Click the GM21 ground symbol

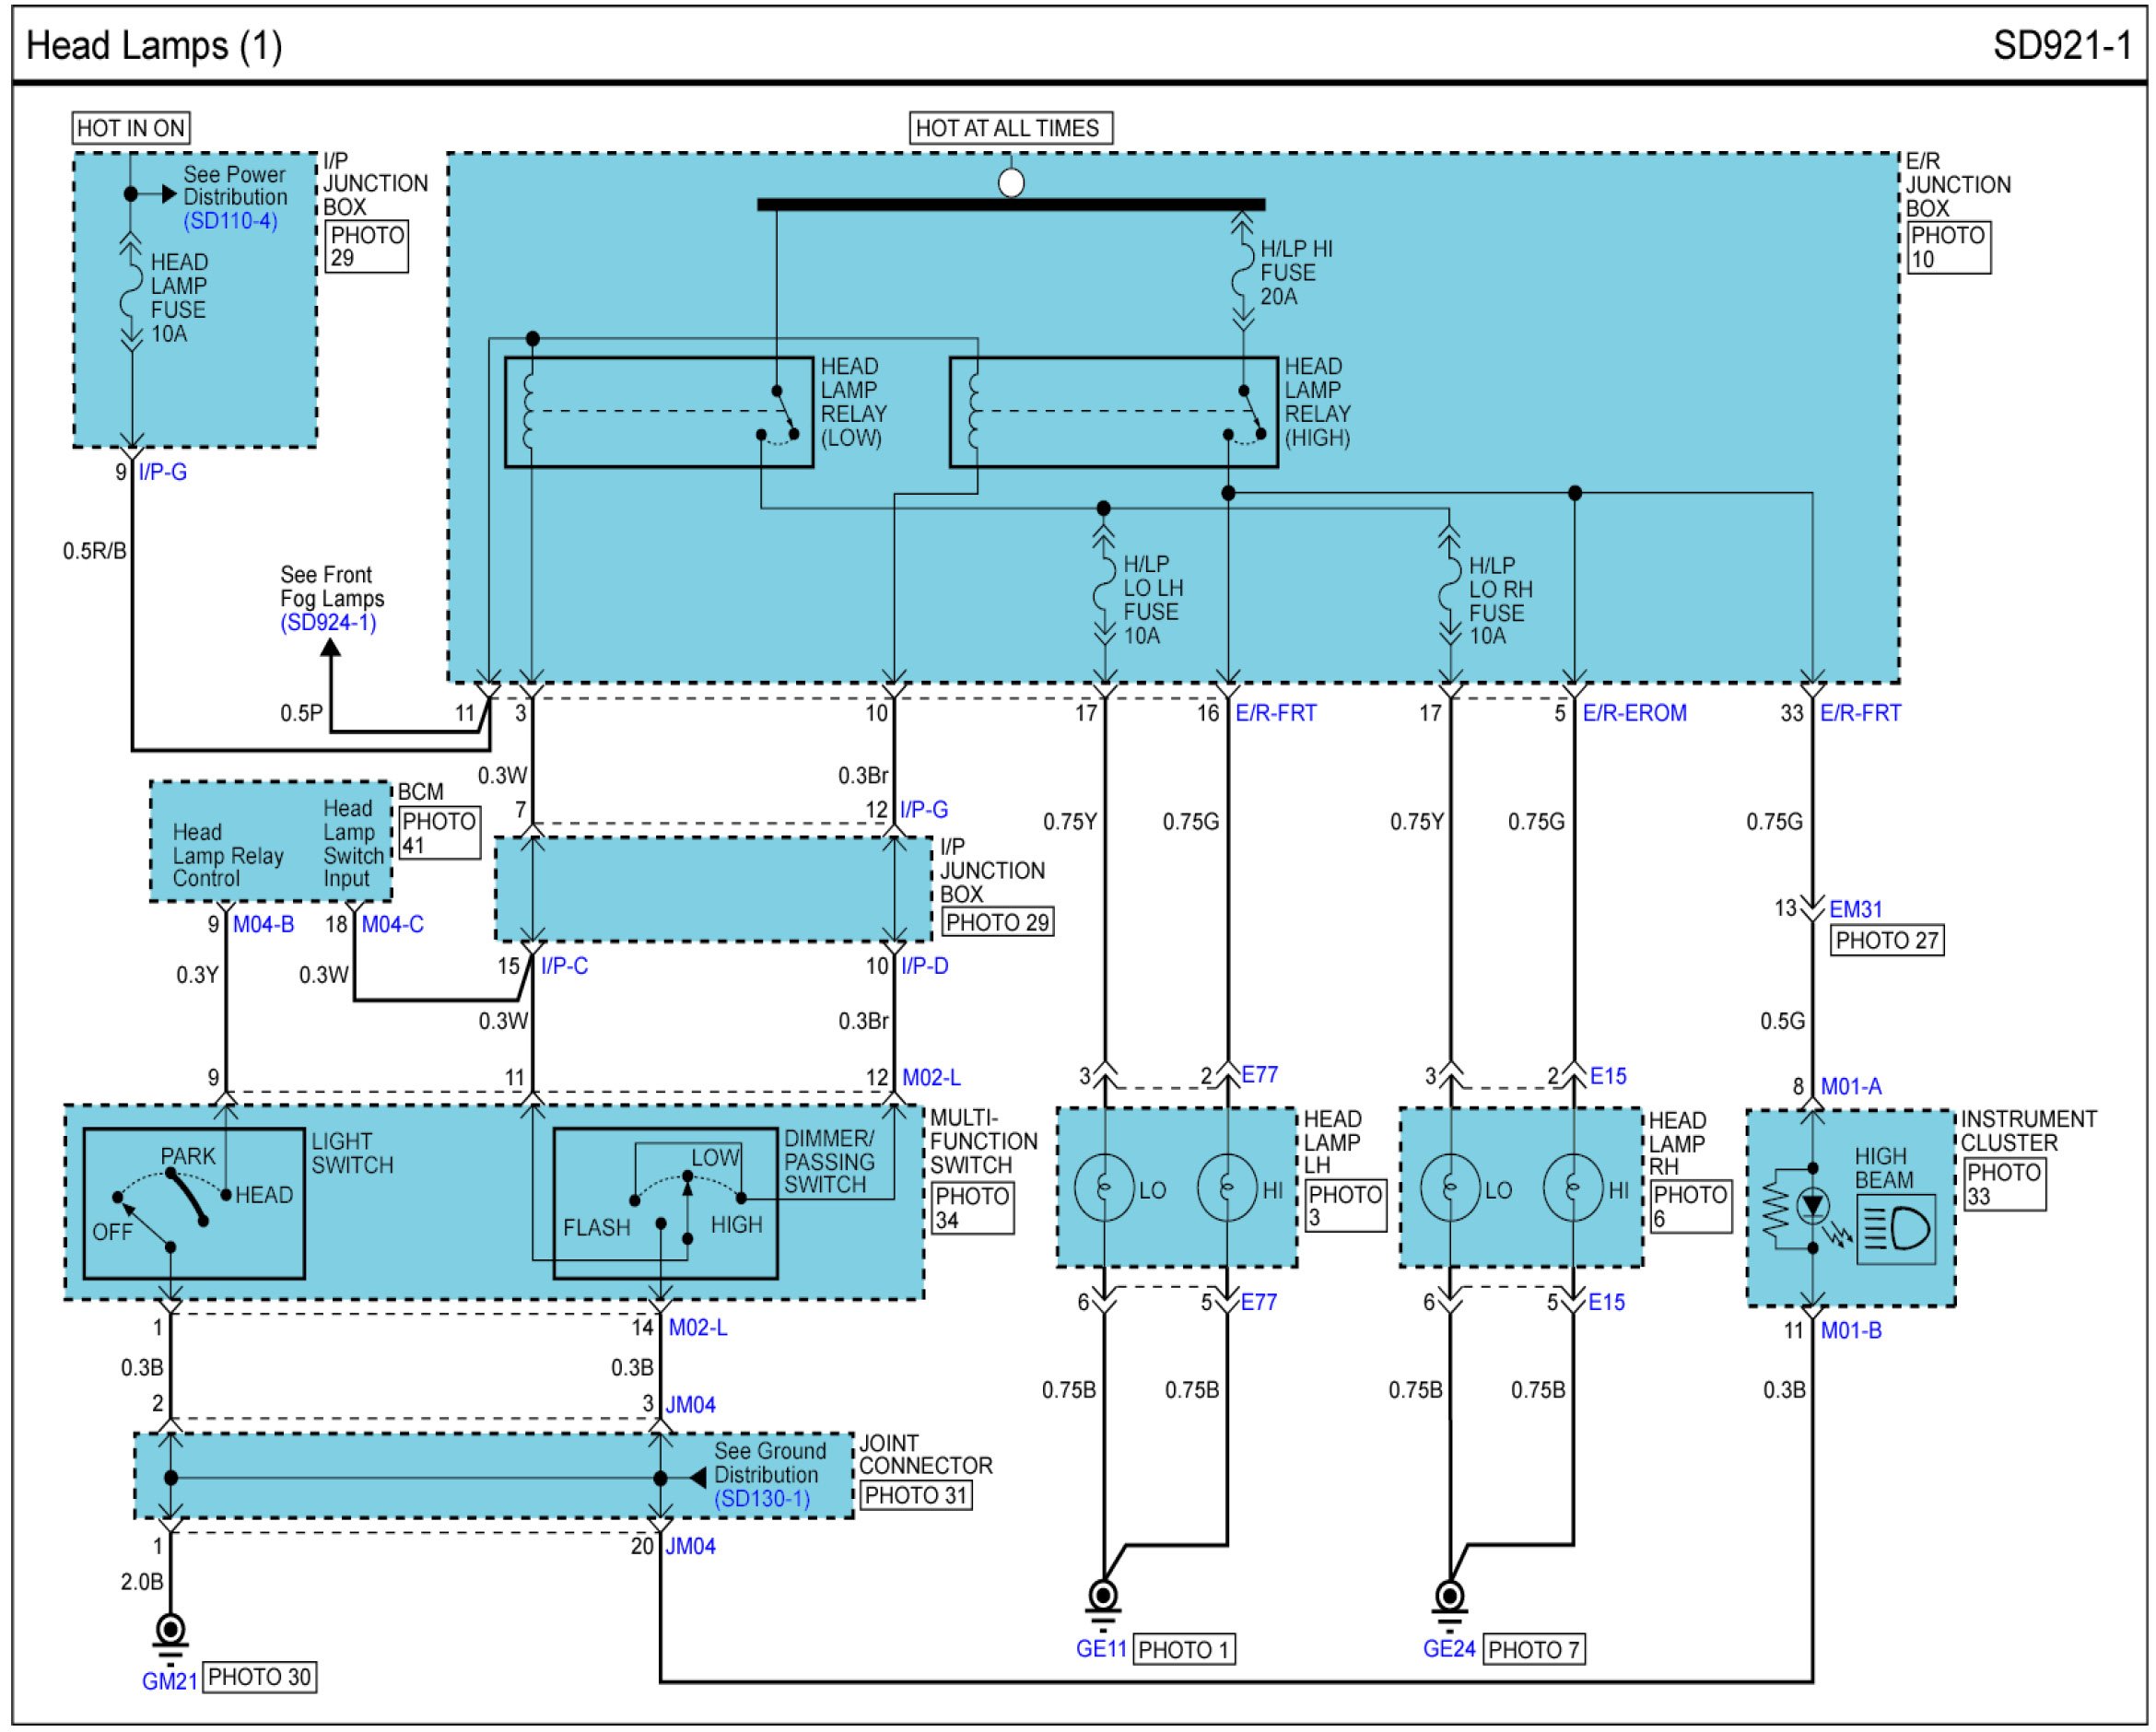(170, 1630)
